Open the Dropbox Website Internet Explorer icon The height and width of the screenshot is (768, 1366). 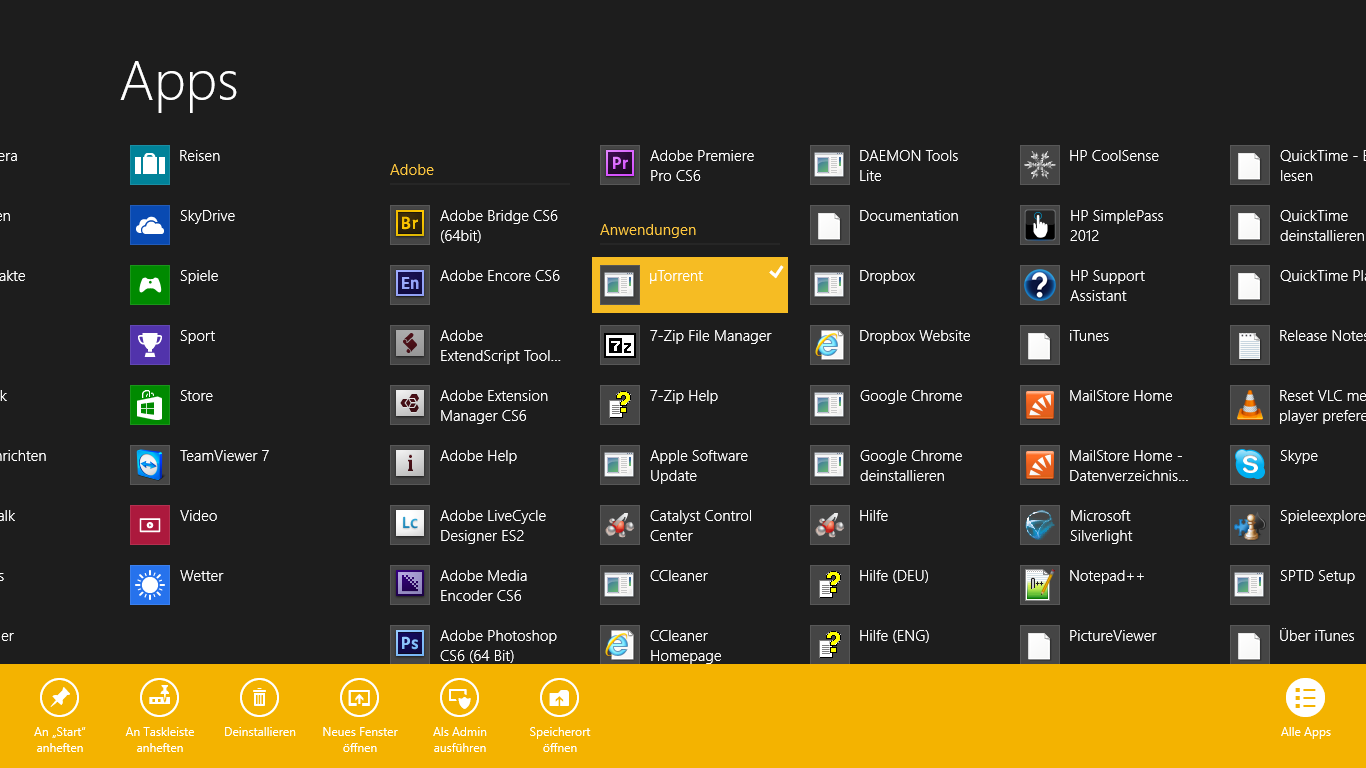830,345
